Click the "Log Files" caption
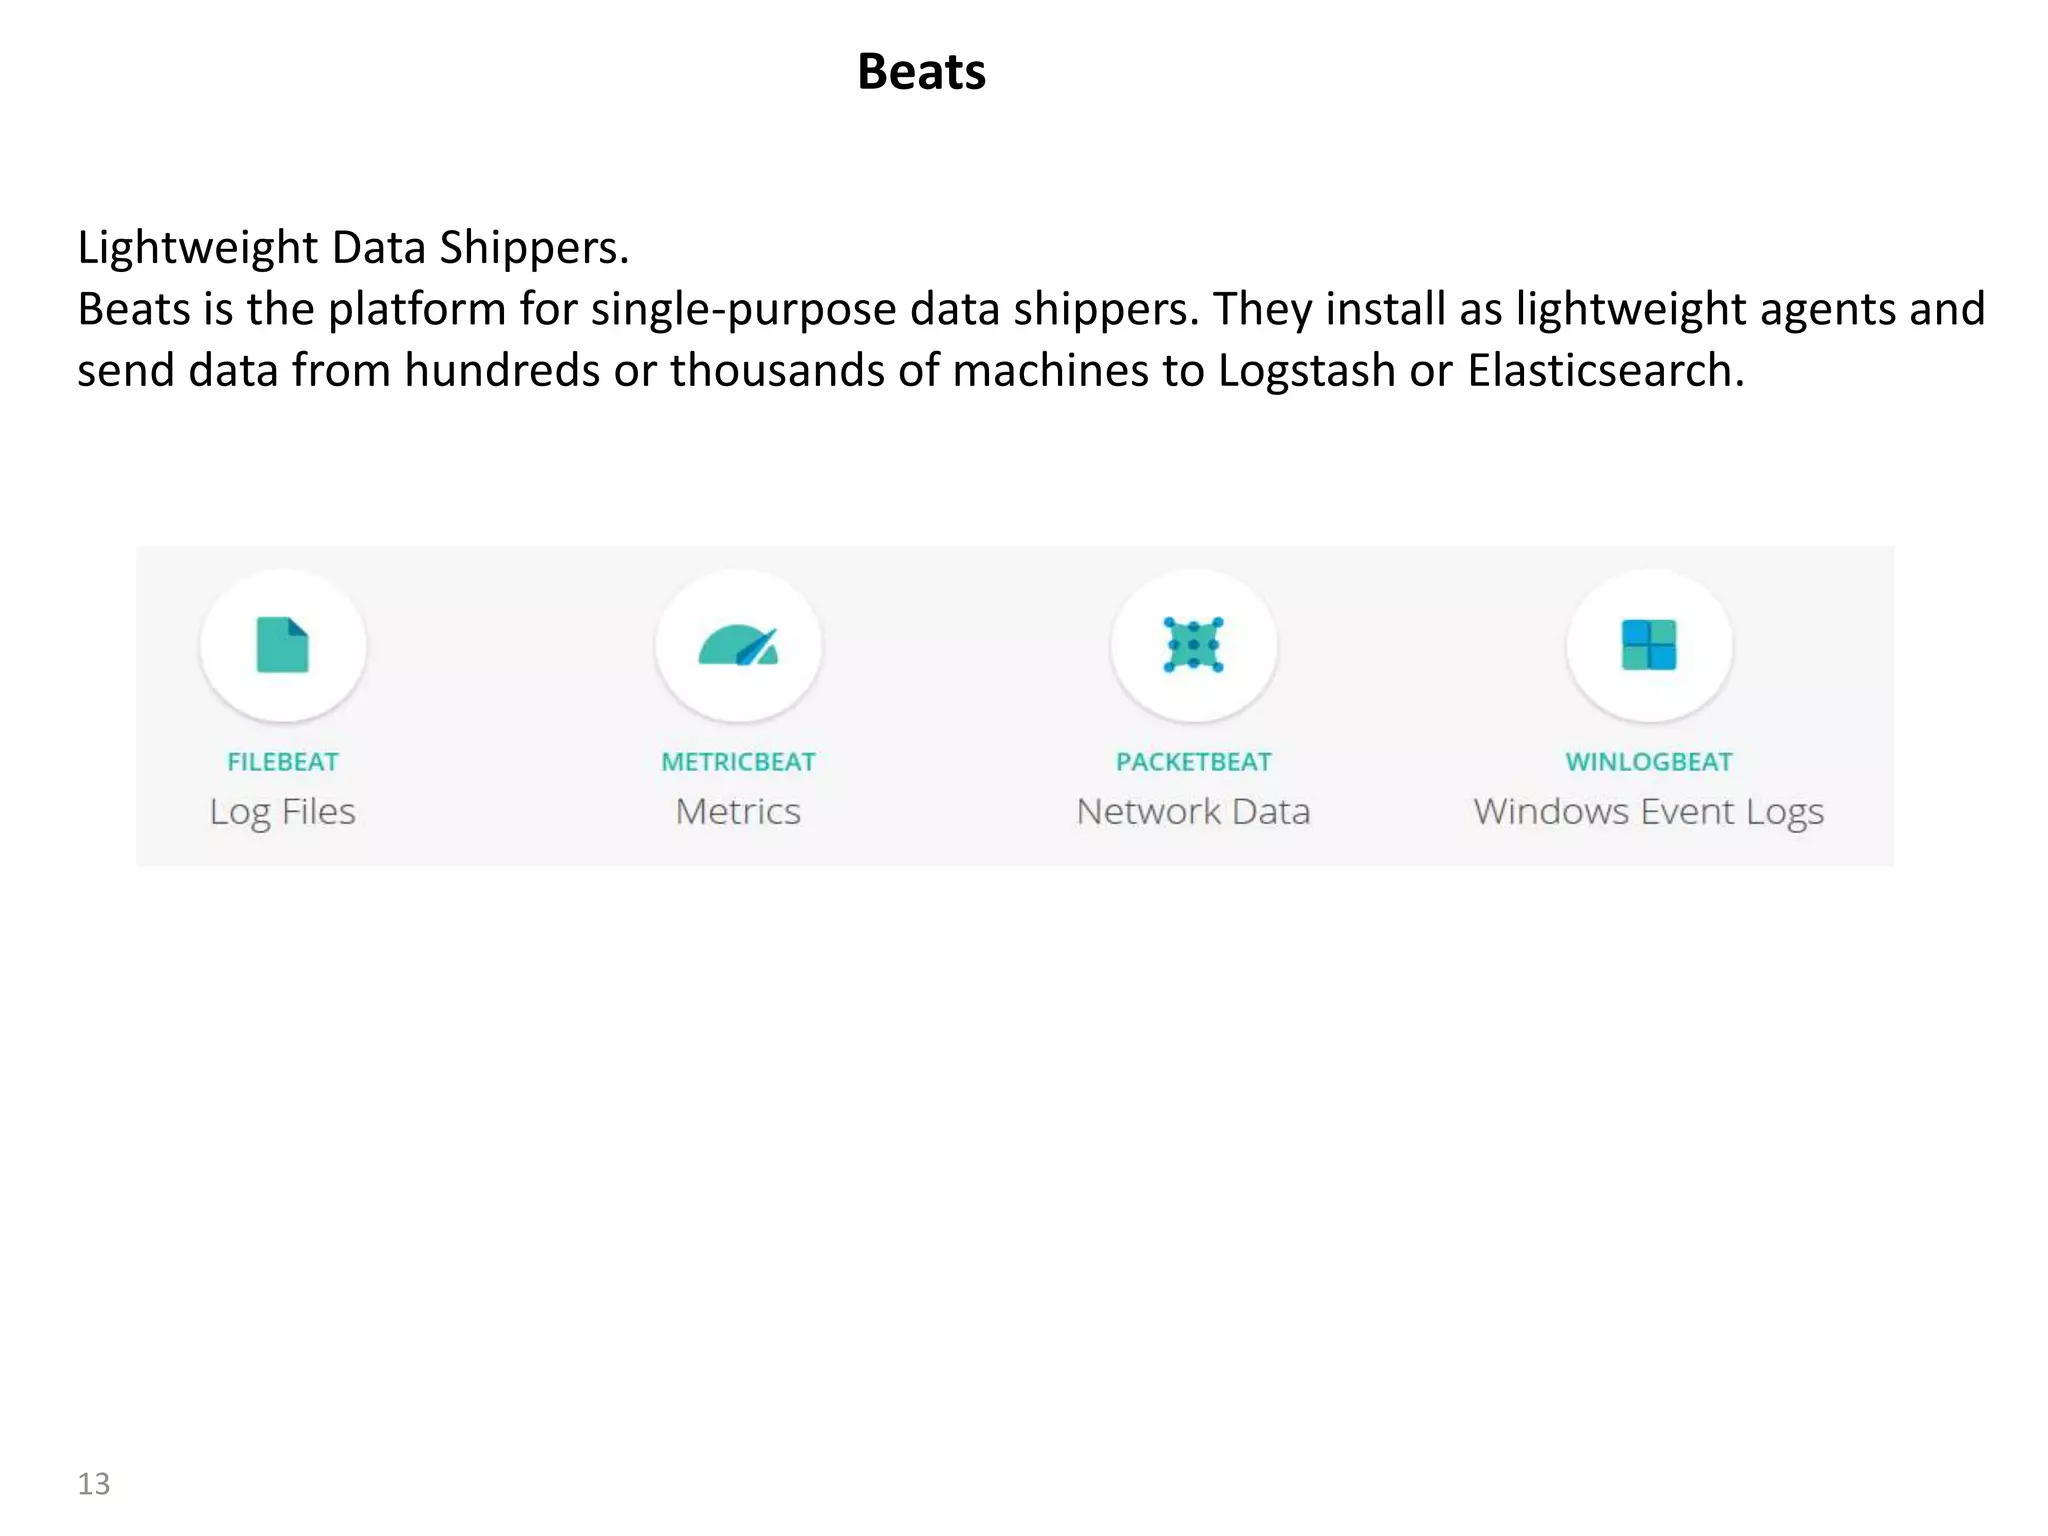Viewport: 2048px width, 1536px height. (283, 812)
